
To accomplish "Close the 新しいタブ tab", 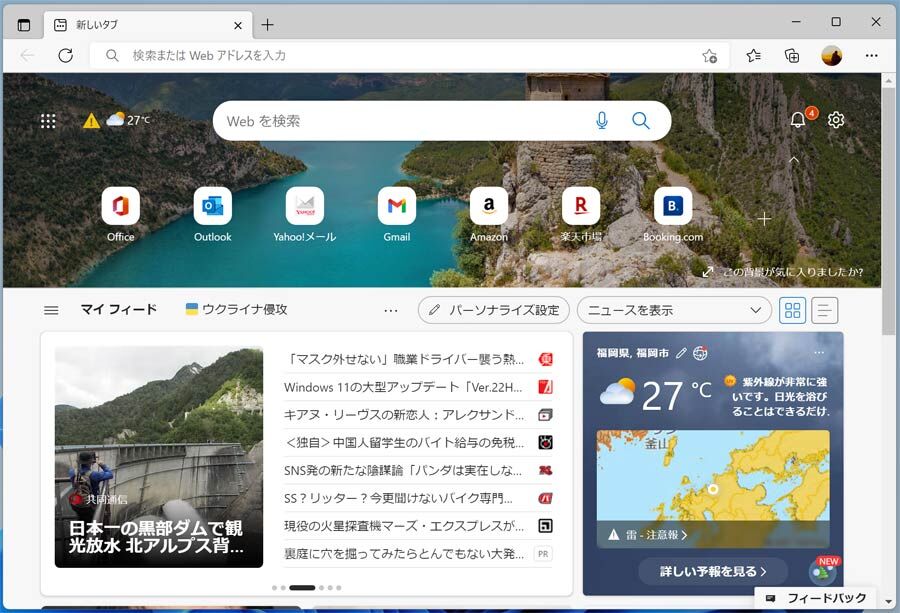I will click(x=238, y=25).
